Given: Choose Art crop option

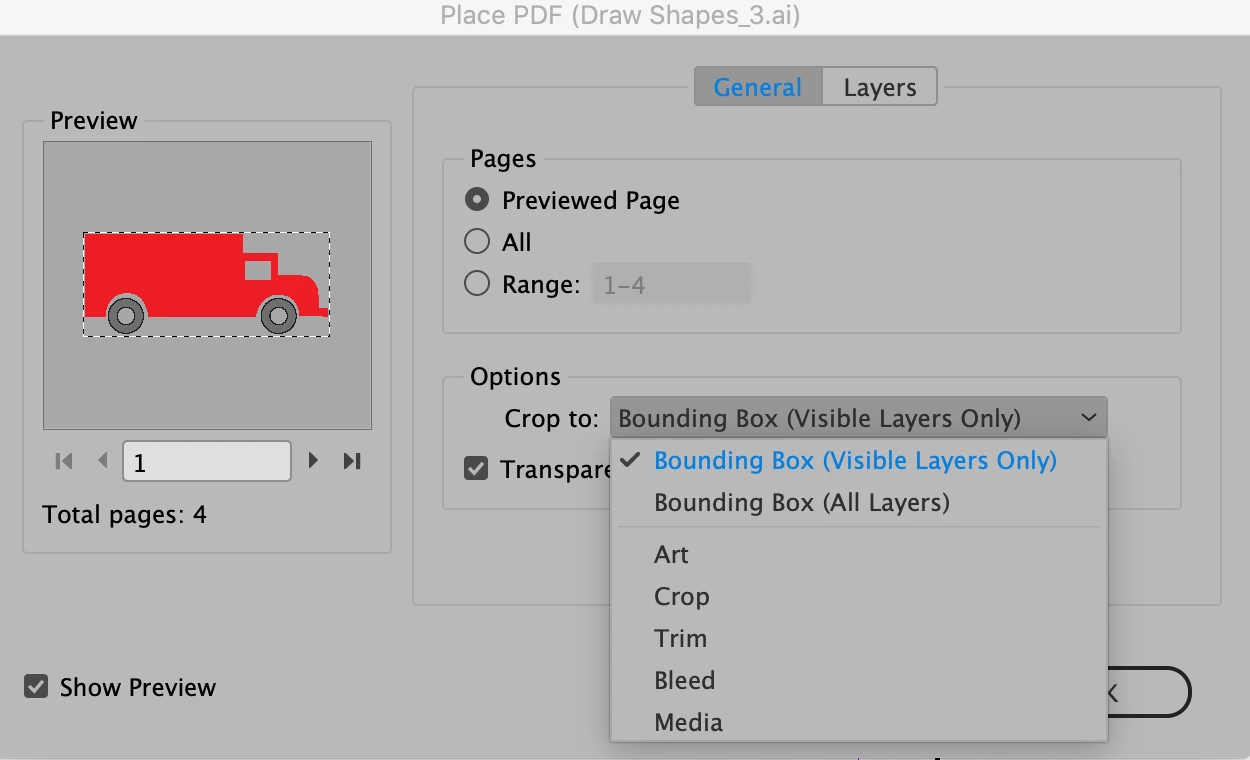Looking at the screenshot, I should click(858, 554).
